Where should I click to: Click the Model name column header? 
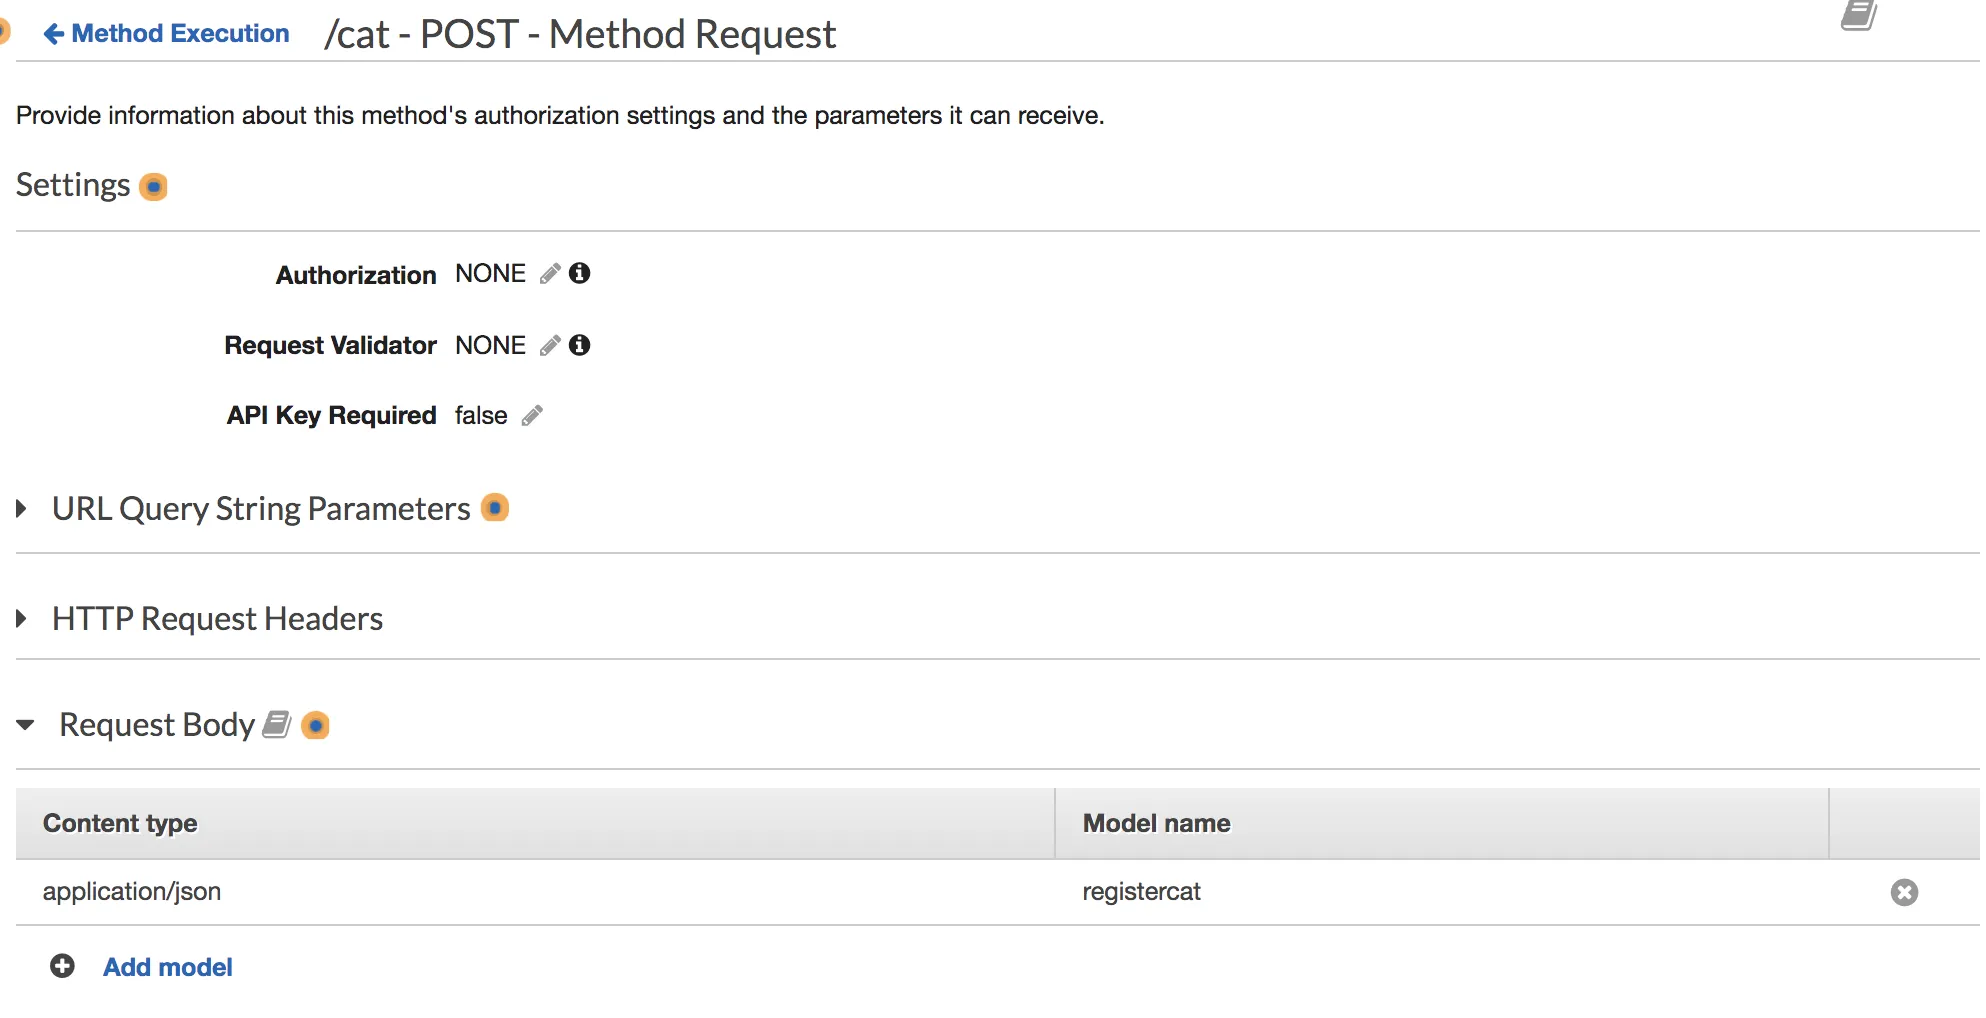1156,823
